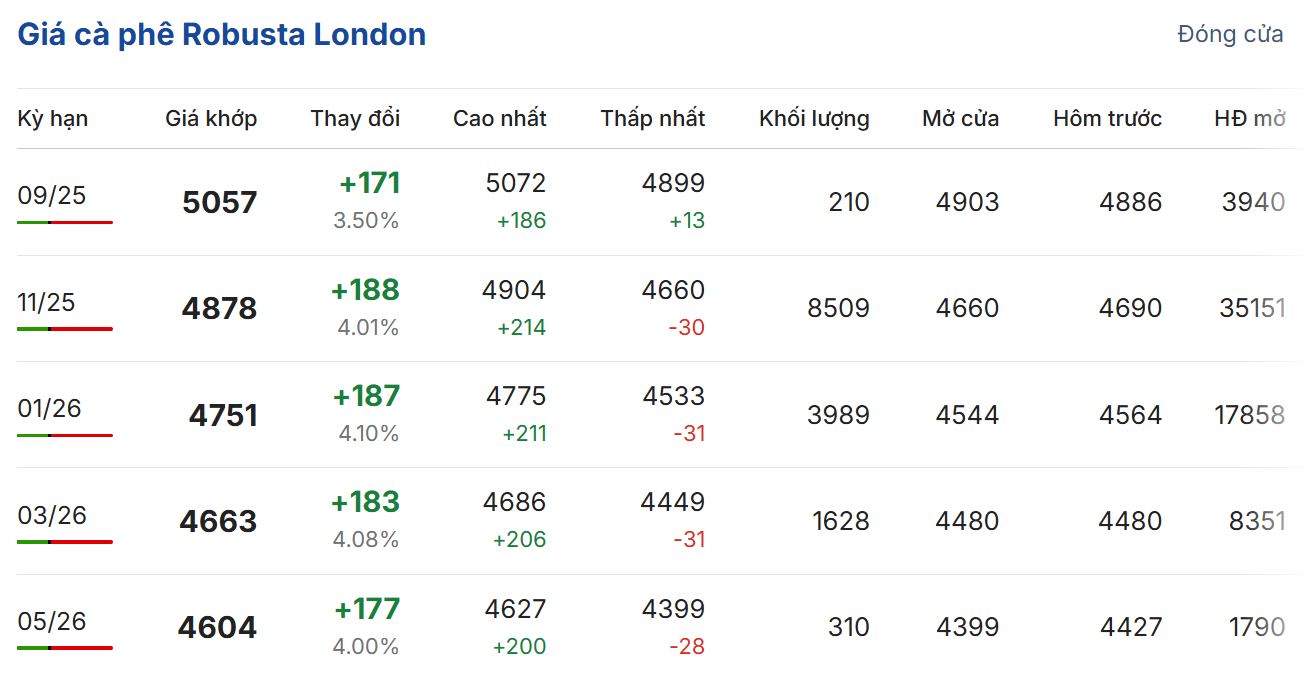The width and height of the screenshot is (1310, 680).
Task: Click the Đóng cửa market status label
Action: [x=1230, y=35]
